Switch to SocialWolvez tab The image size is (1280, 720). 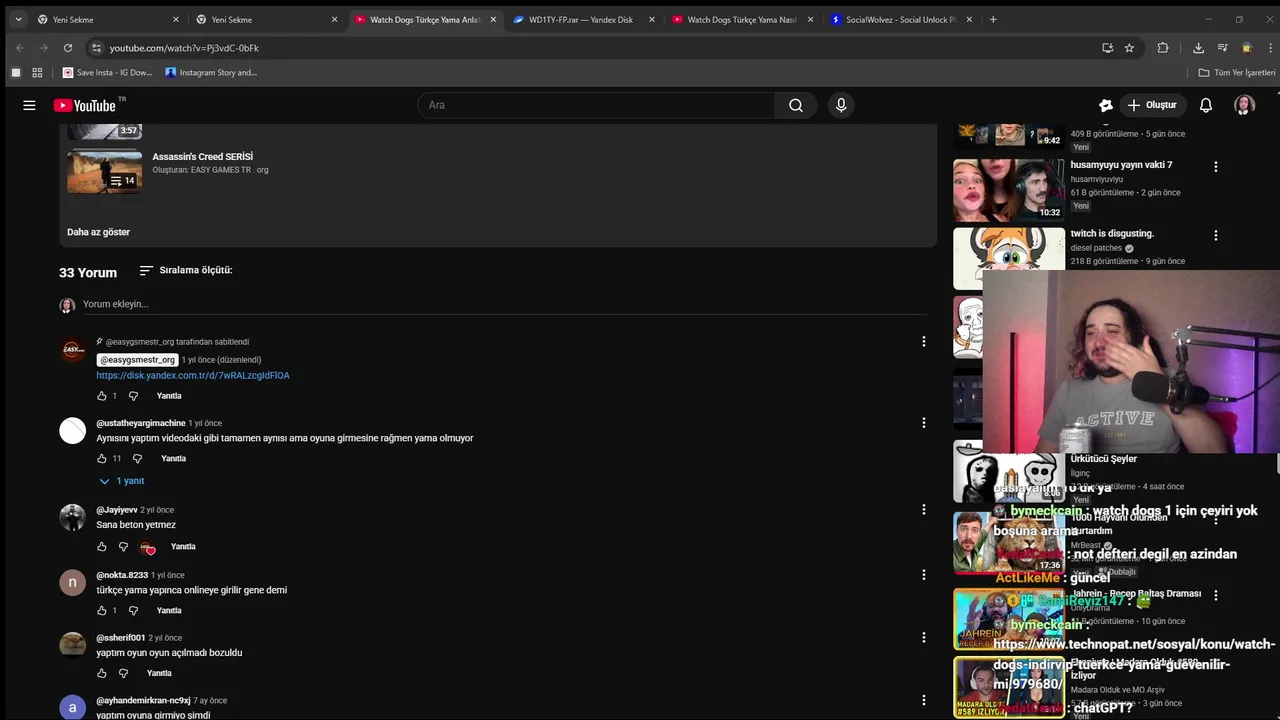(x=900, y=19)
